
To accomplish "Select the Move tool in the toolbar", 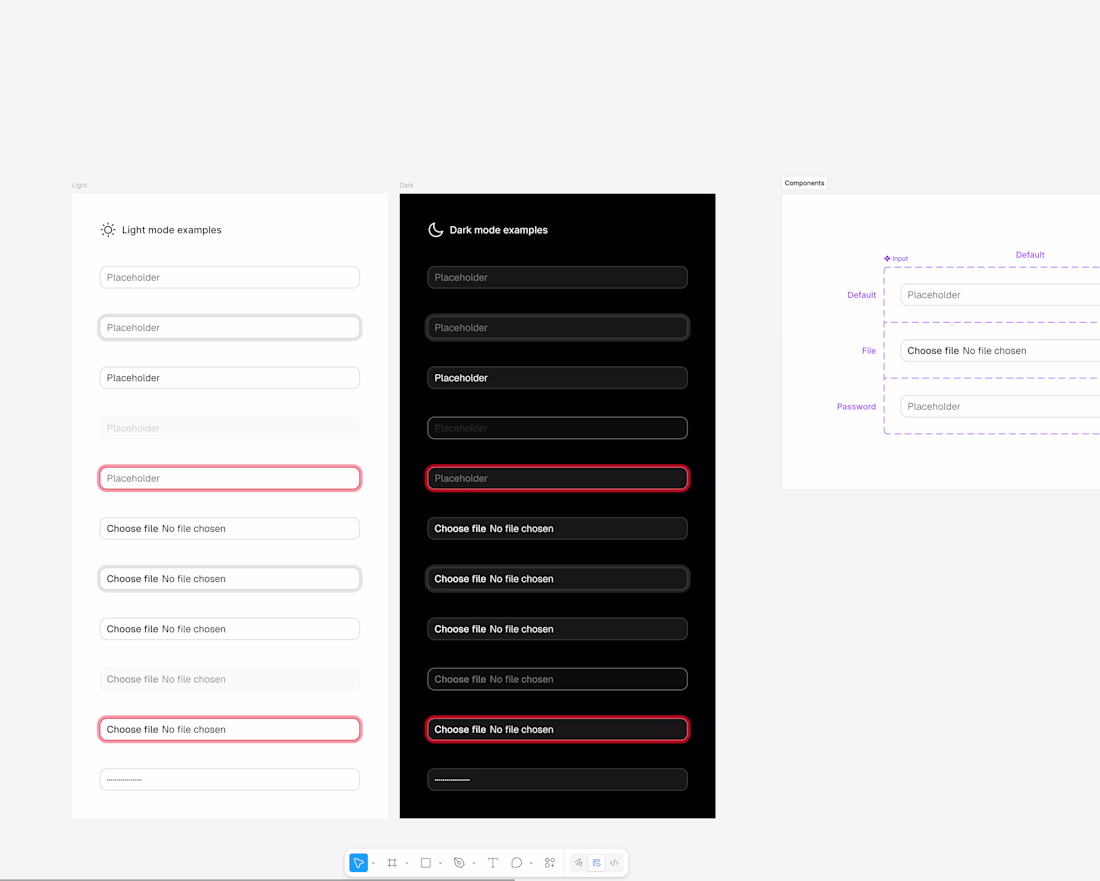I will (x=358, y=863).
